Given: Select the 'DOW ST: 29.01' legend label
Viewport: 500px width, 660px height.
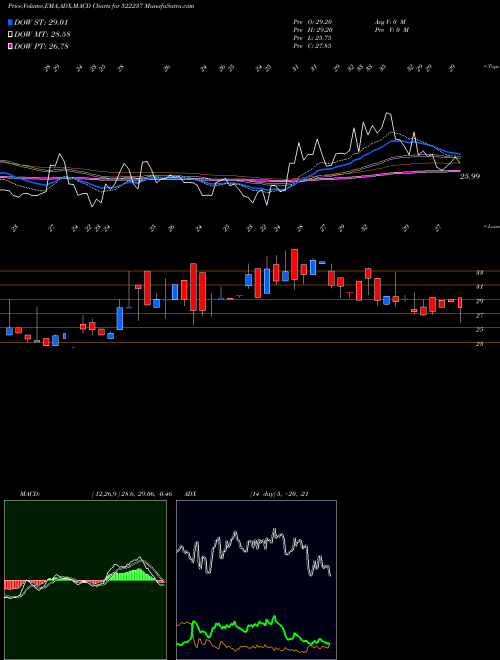Looking at the screenshot, I should coord(41,22).
